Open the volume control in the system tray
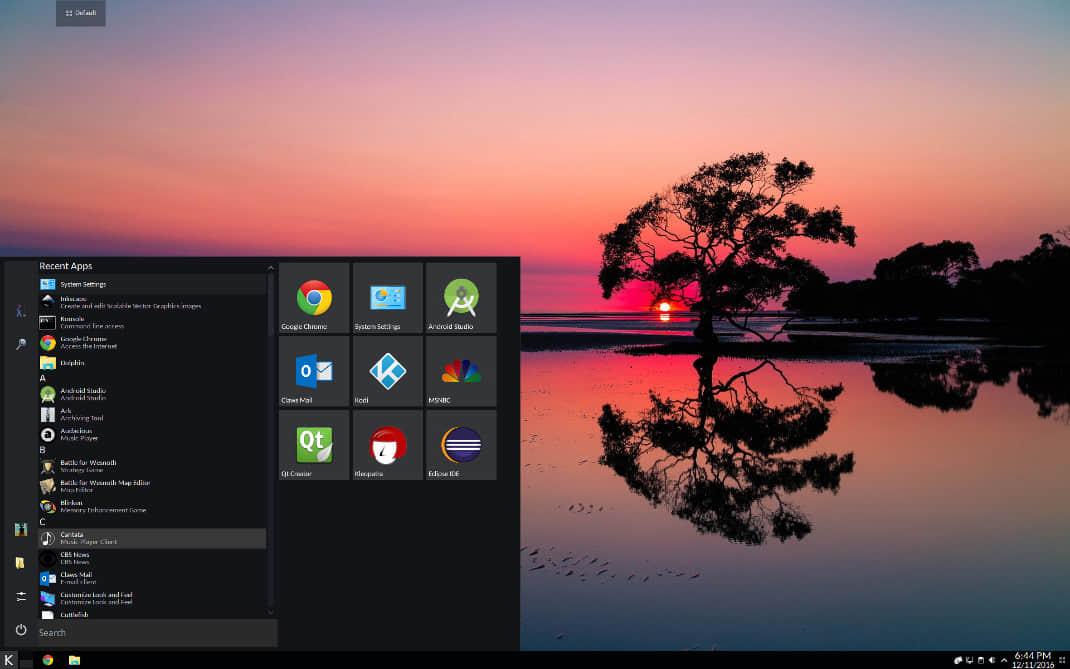1070x669 pixels. pyautogui.click(x=993, y=660)
